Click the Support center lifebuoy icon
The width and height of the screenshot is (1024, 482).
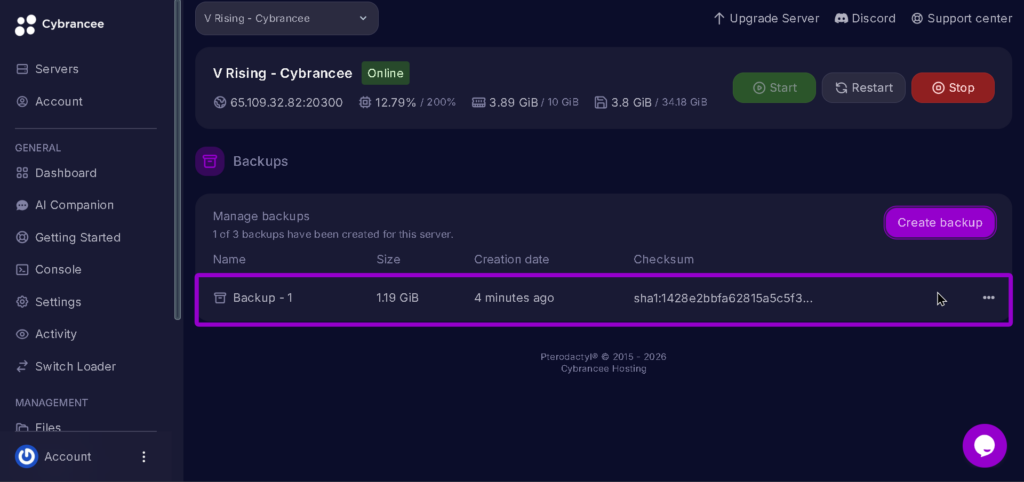click(918, 18)
